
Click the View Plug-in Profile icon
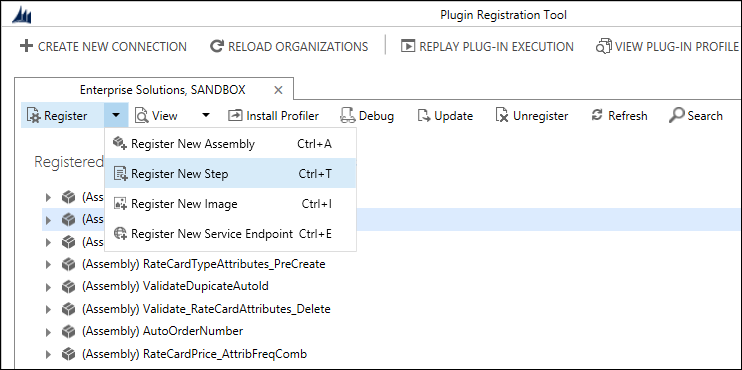click(603, 46)
